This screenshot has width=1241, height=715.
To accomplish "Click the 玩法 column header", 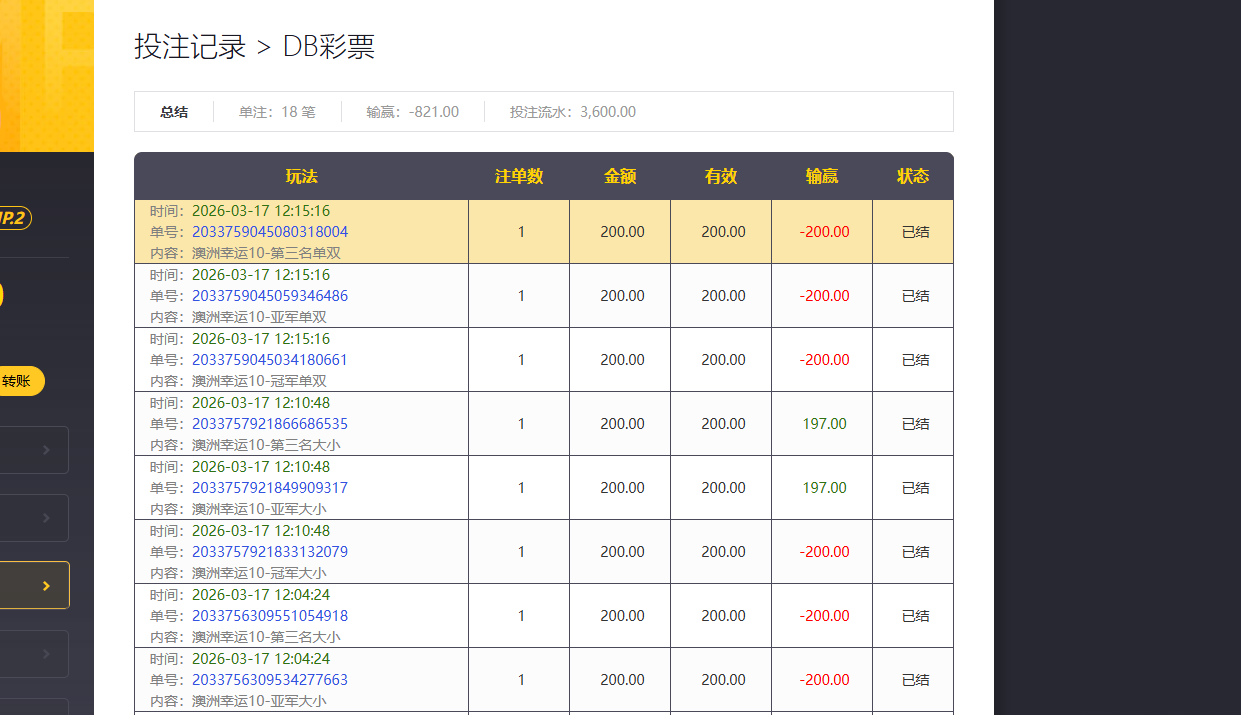I will [x=301, y=176].
